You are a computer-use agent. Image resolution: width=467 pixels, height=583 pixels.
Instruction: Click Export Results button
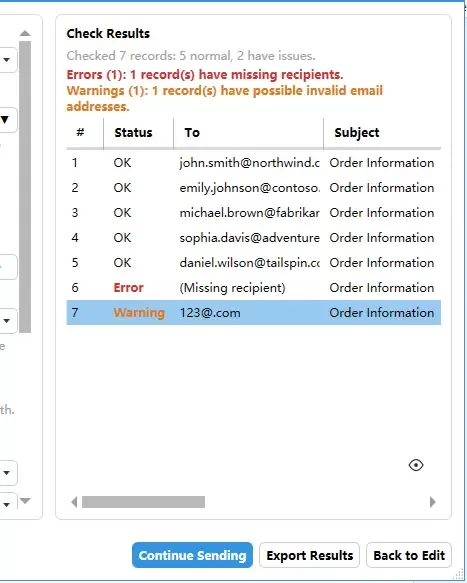(309, 555)
